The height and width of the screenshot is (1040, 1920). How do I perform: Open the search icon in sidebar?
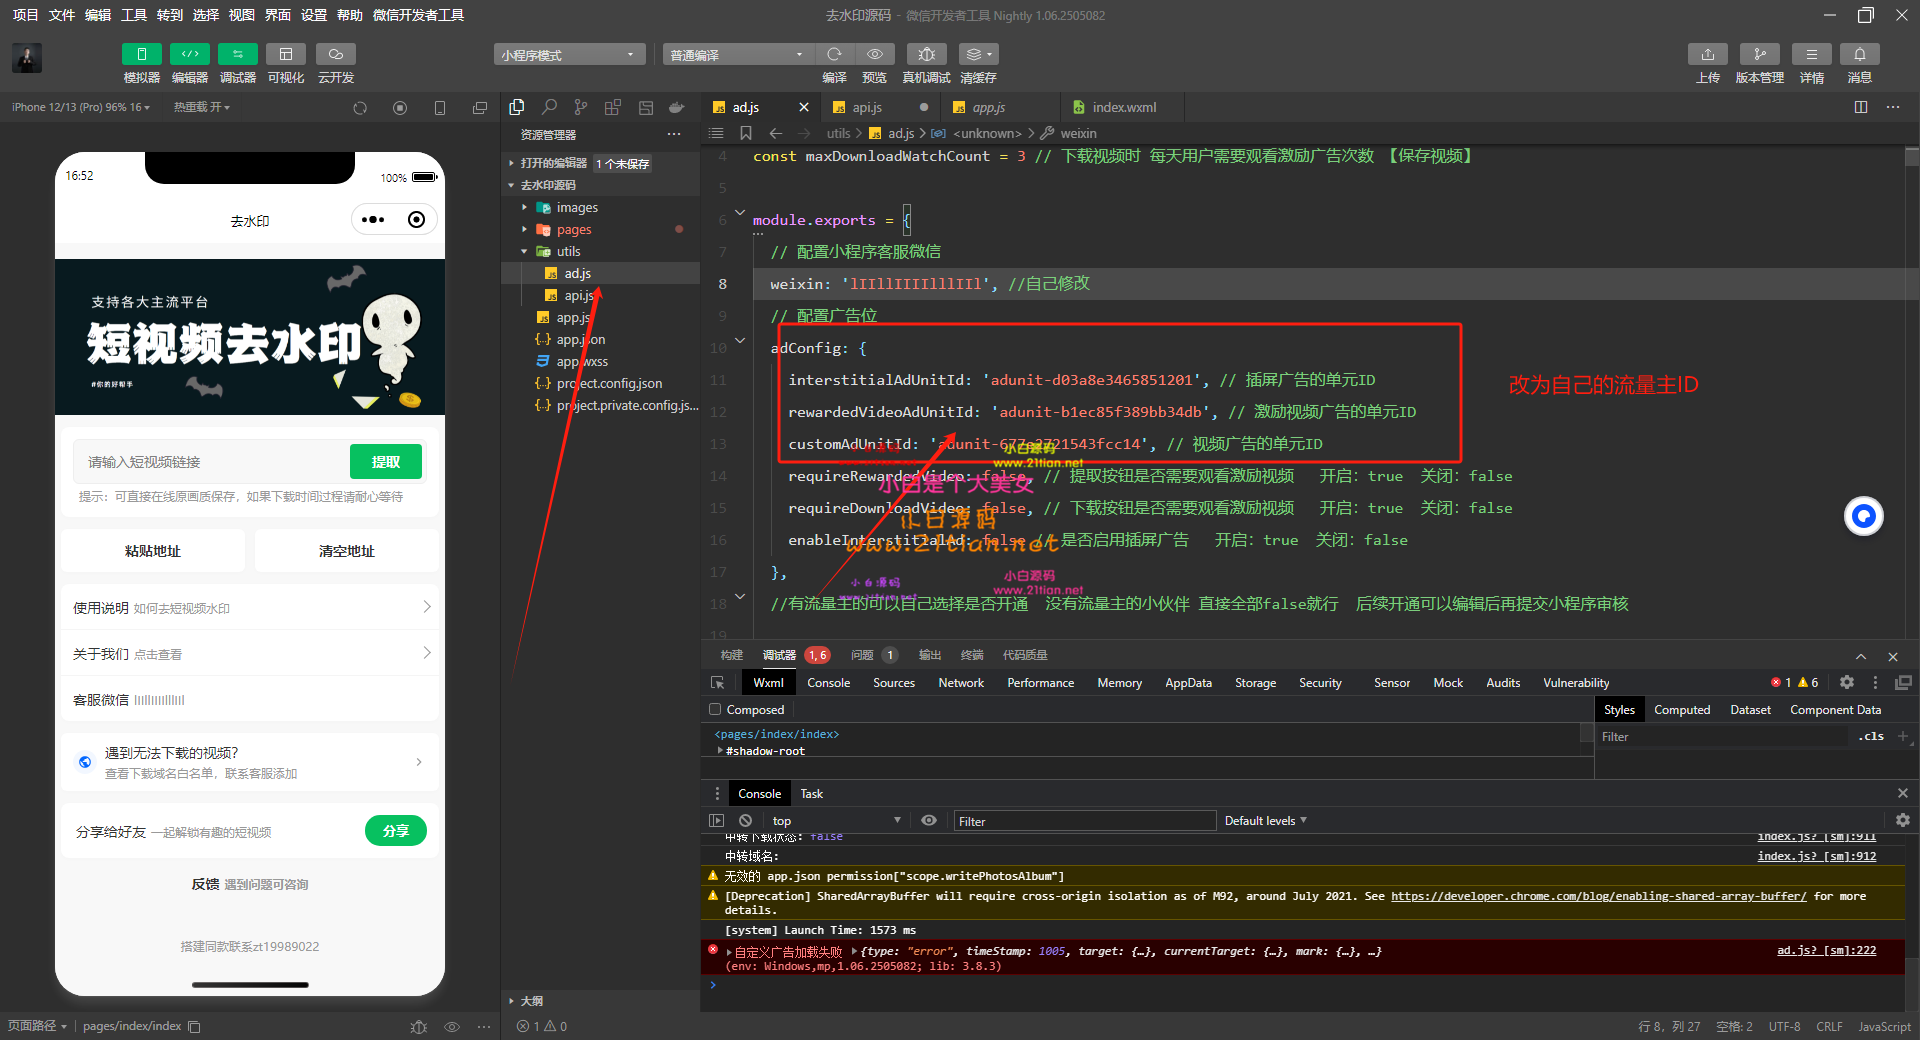(549, 107)
